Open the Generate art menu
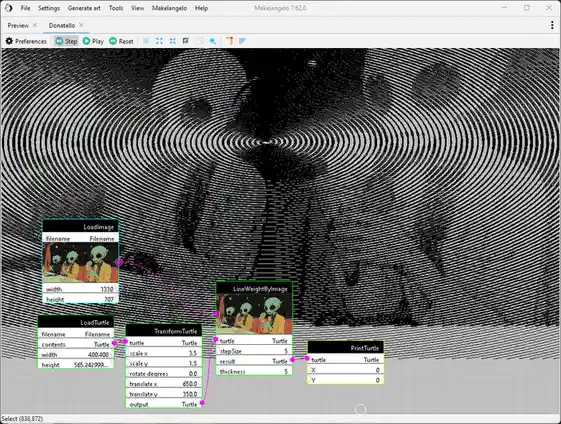 click(84, 8)
